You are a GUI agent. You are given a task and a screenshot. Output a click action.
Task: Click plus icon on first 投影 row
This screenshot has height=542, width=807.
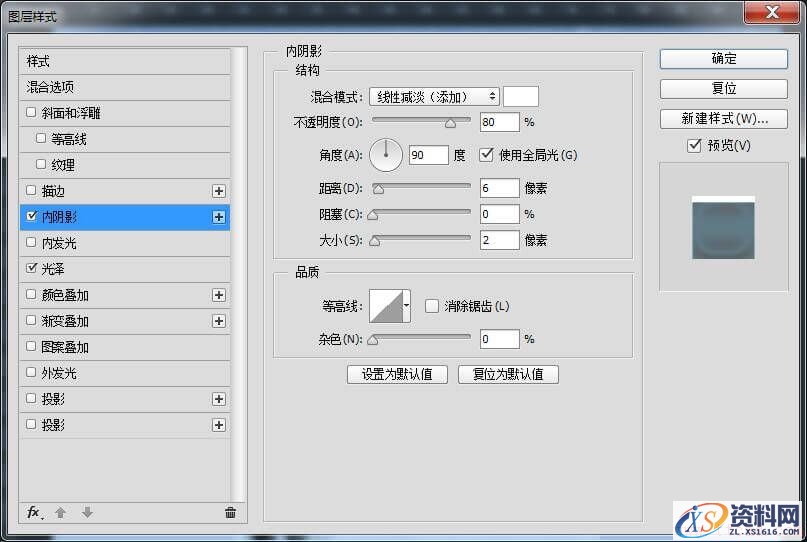click(x=219, y=399)
